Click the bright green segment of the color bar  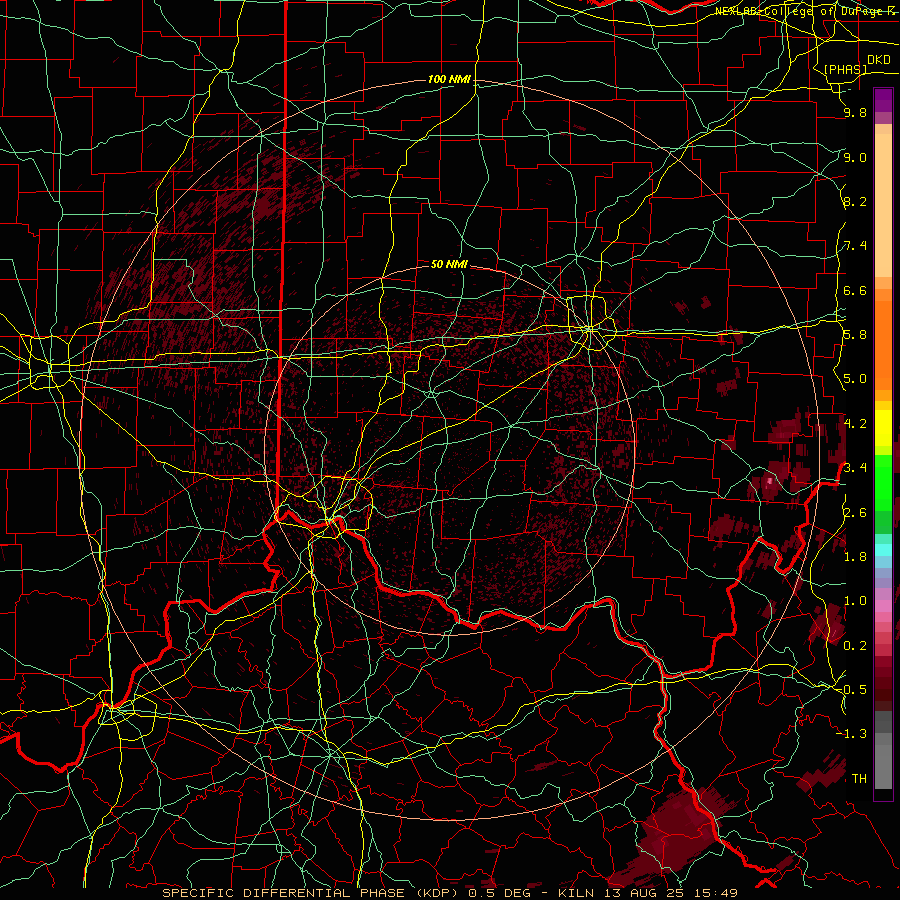click(x=883, y=485)
